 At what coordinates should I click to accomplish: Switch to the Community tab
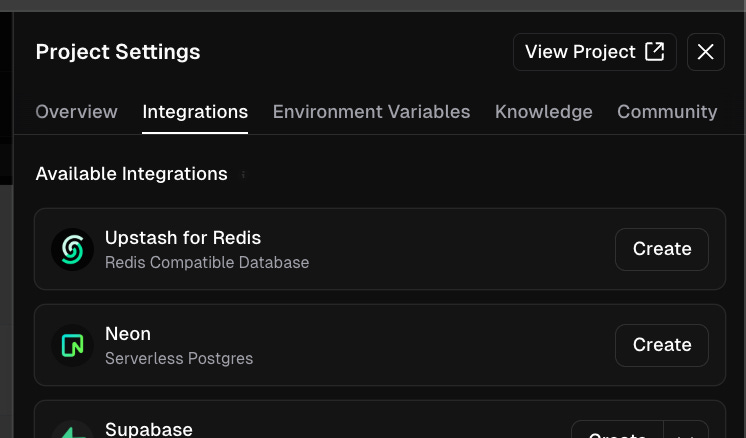pos(667,112)
